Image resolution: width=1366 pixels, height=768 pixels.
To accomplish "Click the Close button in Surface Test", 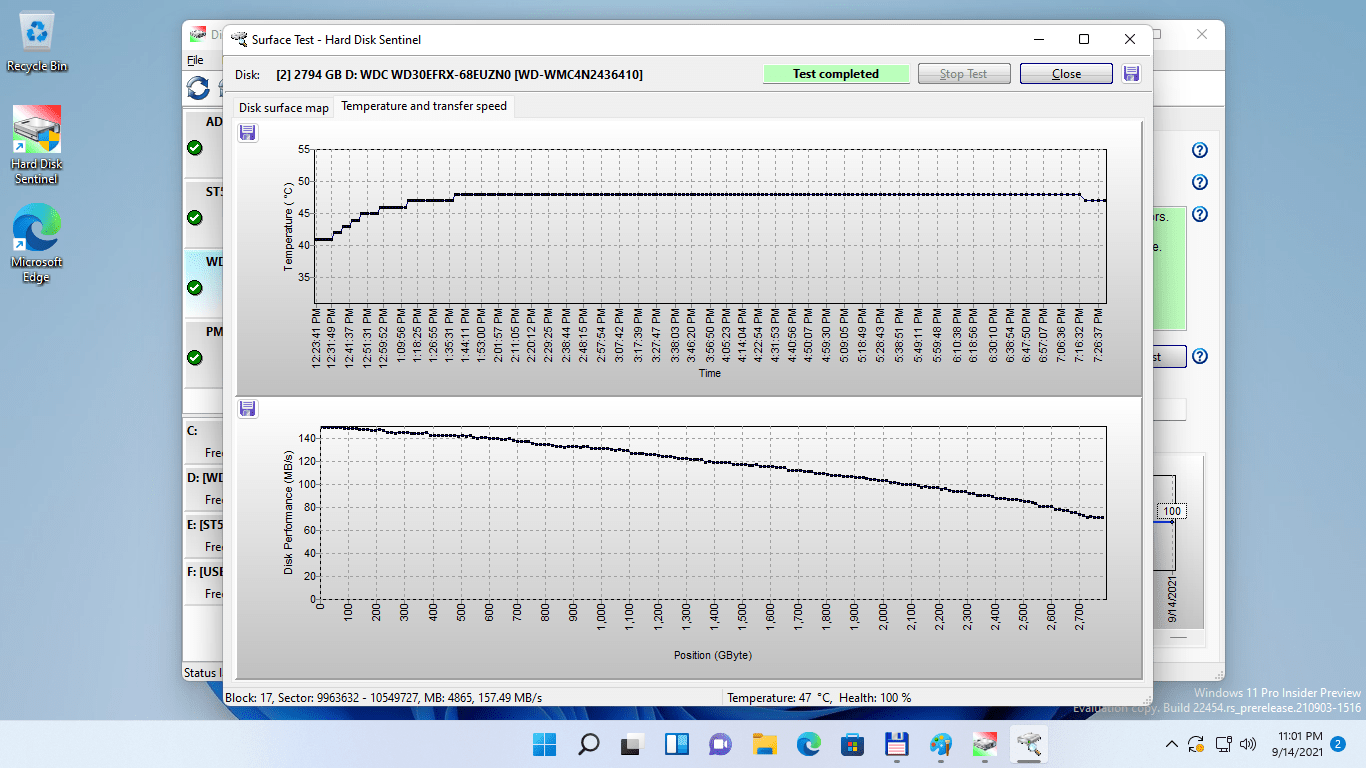I will (x=1066, y=74).
